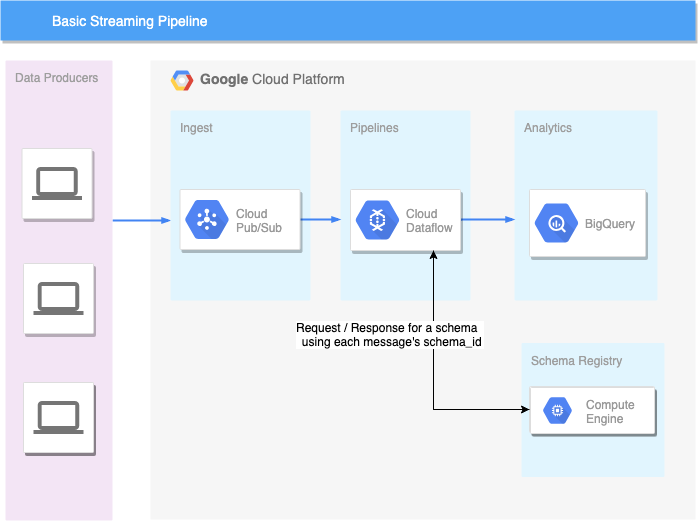Image resolution: width=698 pixels, height=521 pixels.
Task: Select the BigQuery hexagon icon
Action: click(556, 223)
